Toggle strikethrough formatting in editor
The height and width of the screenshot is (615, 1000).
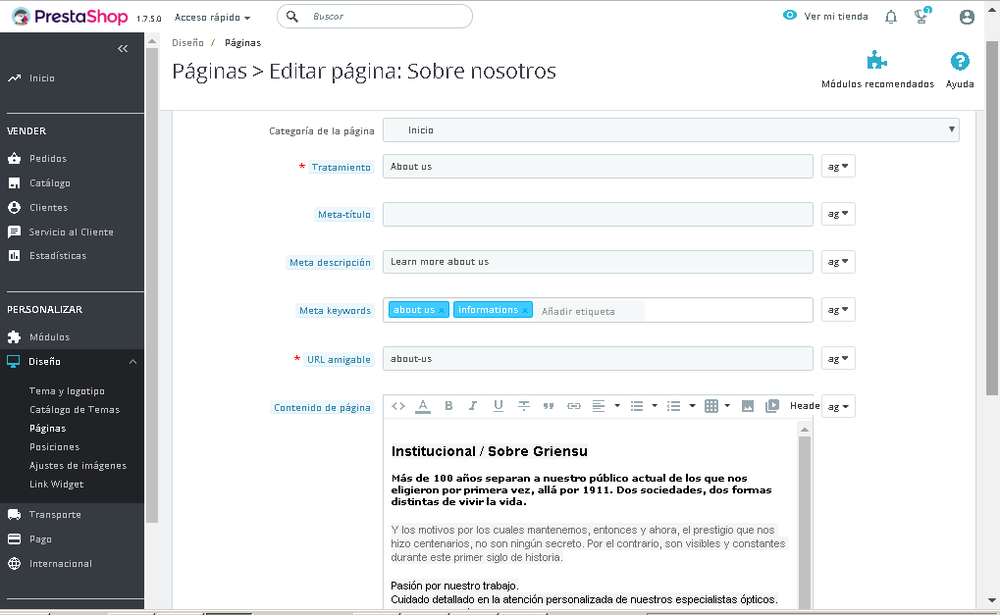click(x=524, y=406)
